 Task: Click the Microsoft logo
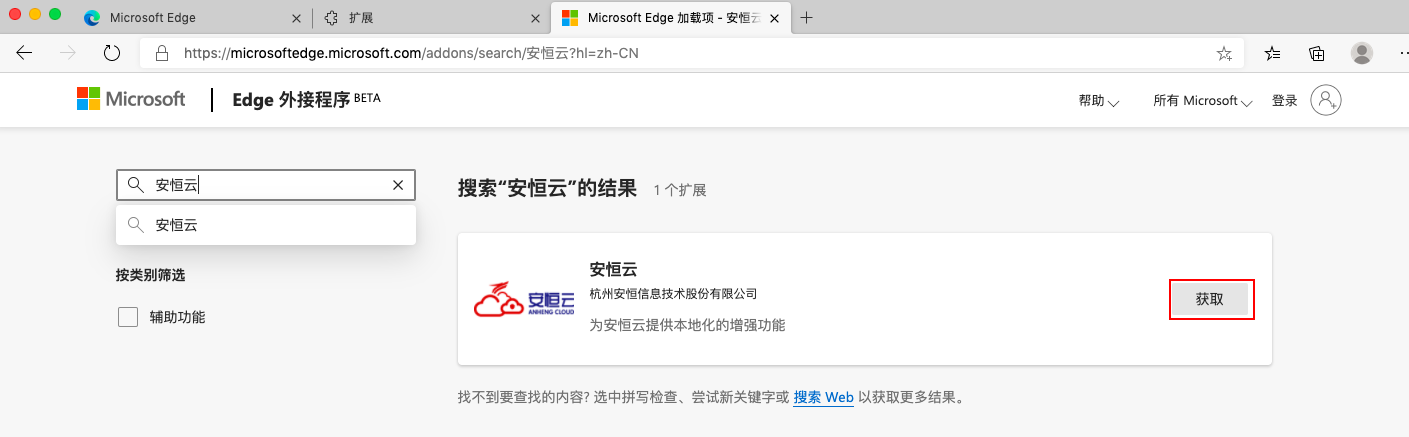(131, 99)
